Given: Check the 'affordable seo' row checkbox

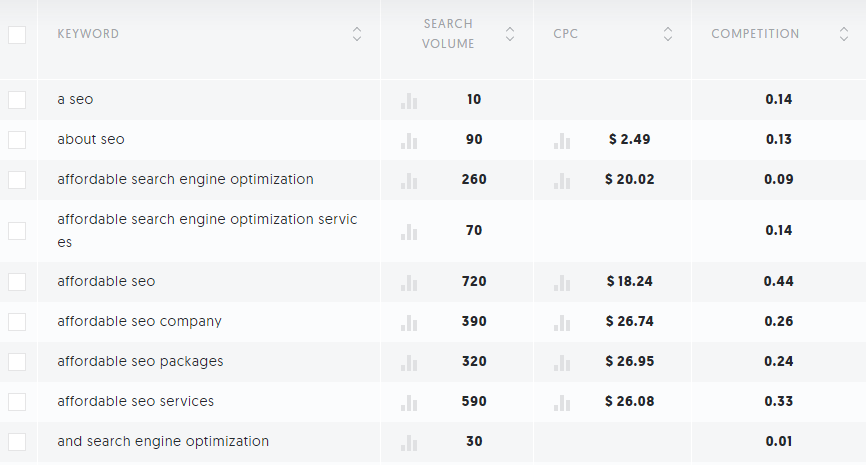Looking at the screenshot, I should coord(17,282).
